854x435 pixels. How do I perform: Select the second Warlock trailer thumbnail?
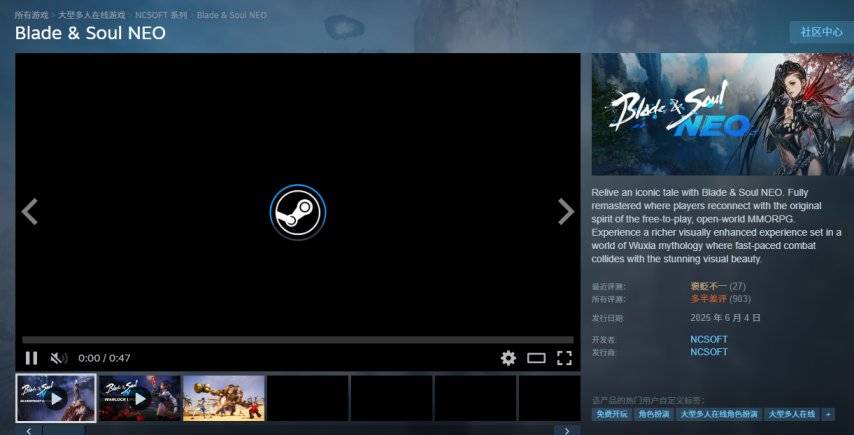point(140,398)
